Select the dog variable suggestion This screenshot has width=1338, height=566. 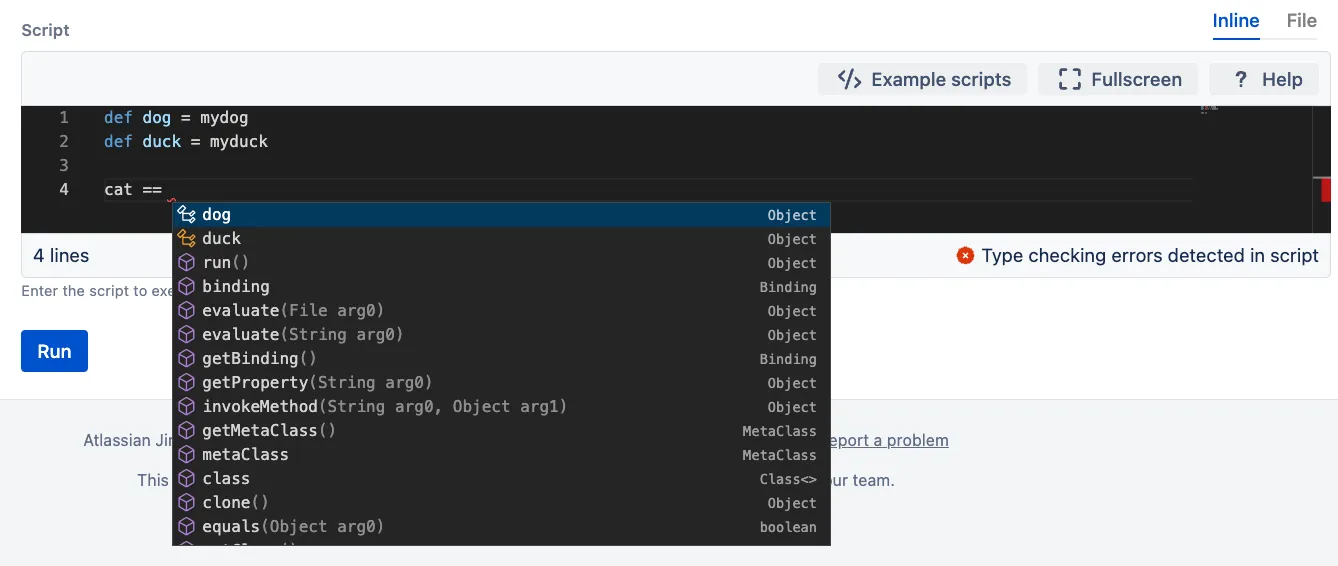[x=501, y=215]
